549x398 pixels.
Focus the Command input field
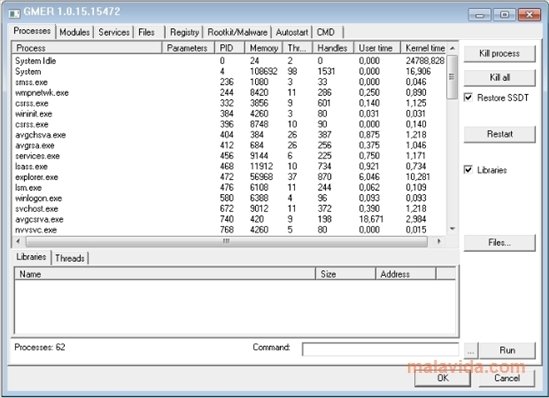tap(380, 349)
